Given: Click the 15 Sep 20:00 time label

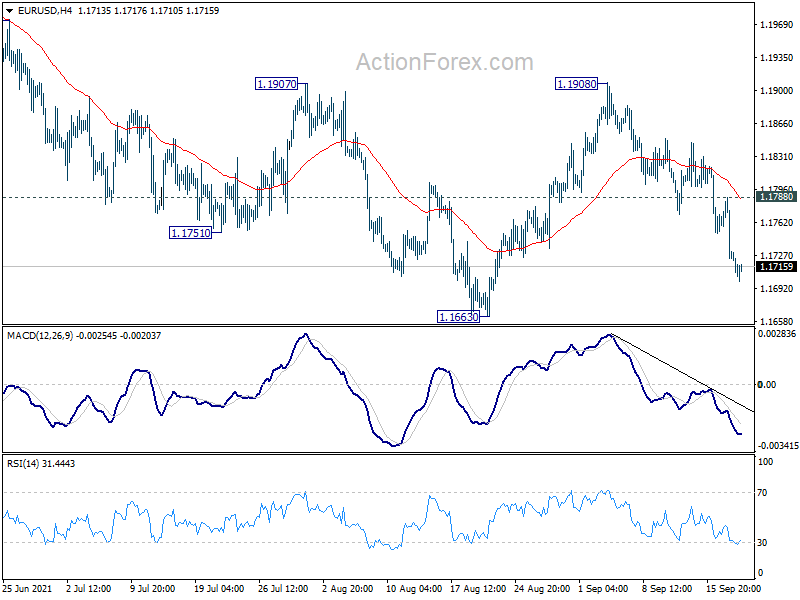Looking at the screenshot, I should coord(733,588).
